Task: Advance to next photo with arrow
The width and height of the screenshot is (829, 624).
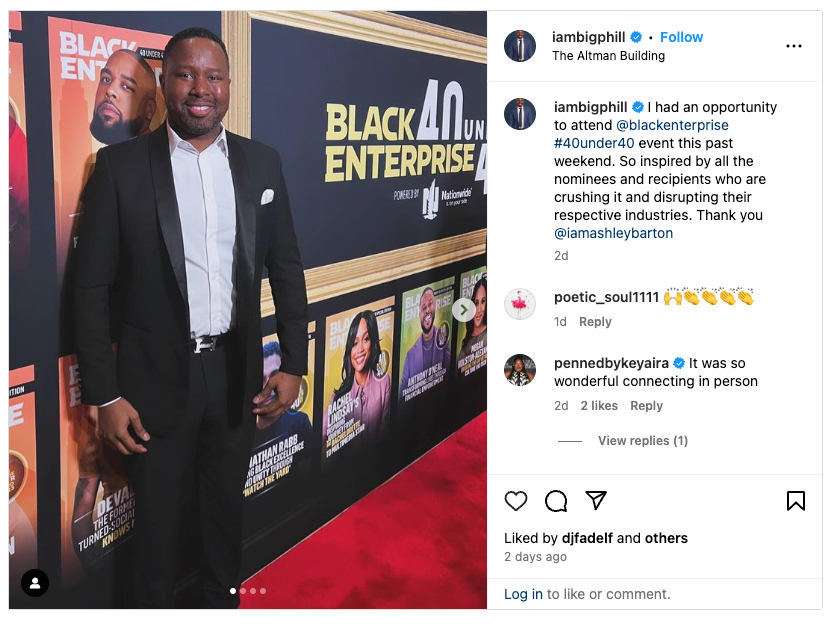Action: coord(463,310)
